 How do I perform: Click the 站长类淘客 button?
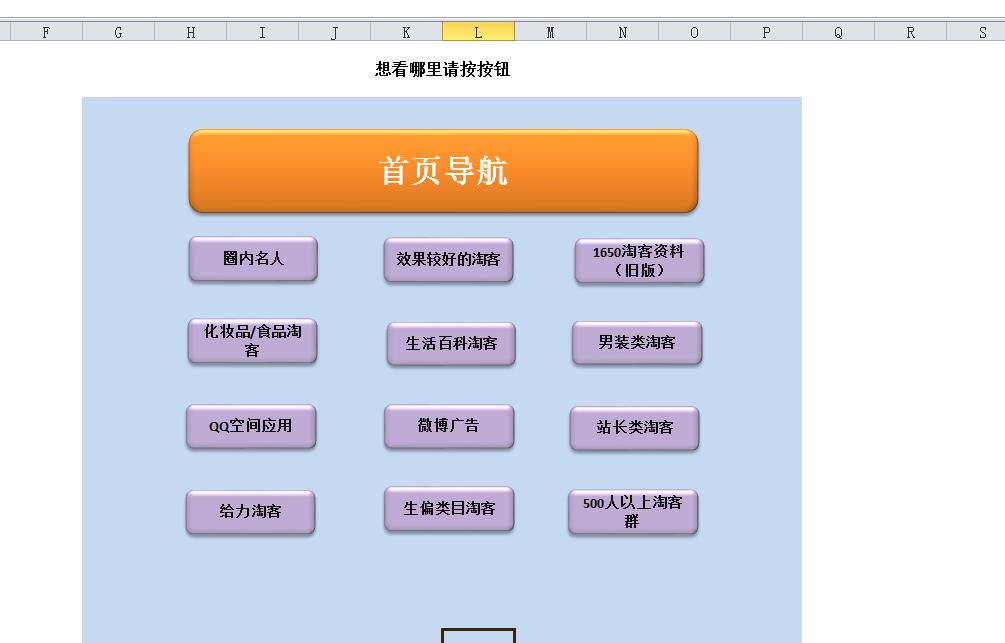[634, 428]
